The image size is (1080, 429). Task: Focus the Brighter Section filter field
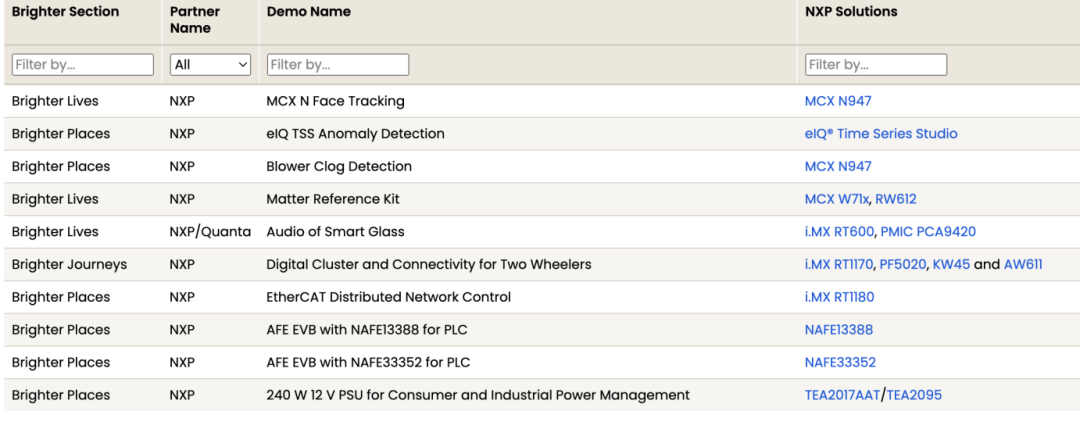click(x=83, y=65)
